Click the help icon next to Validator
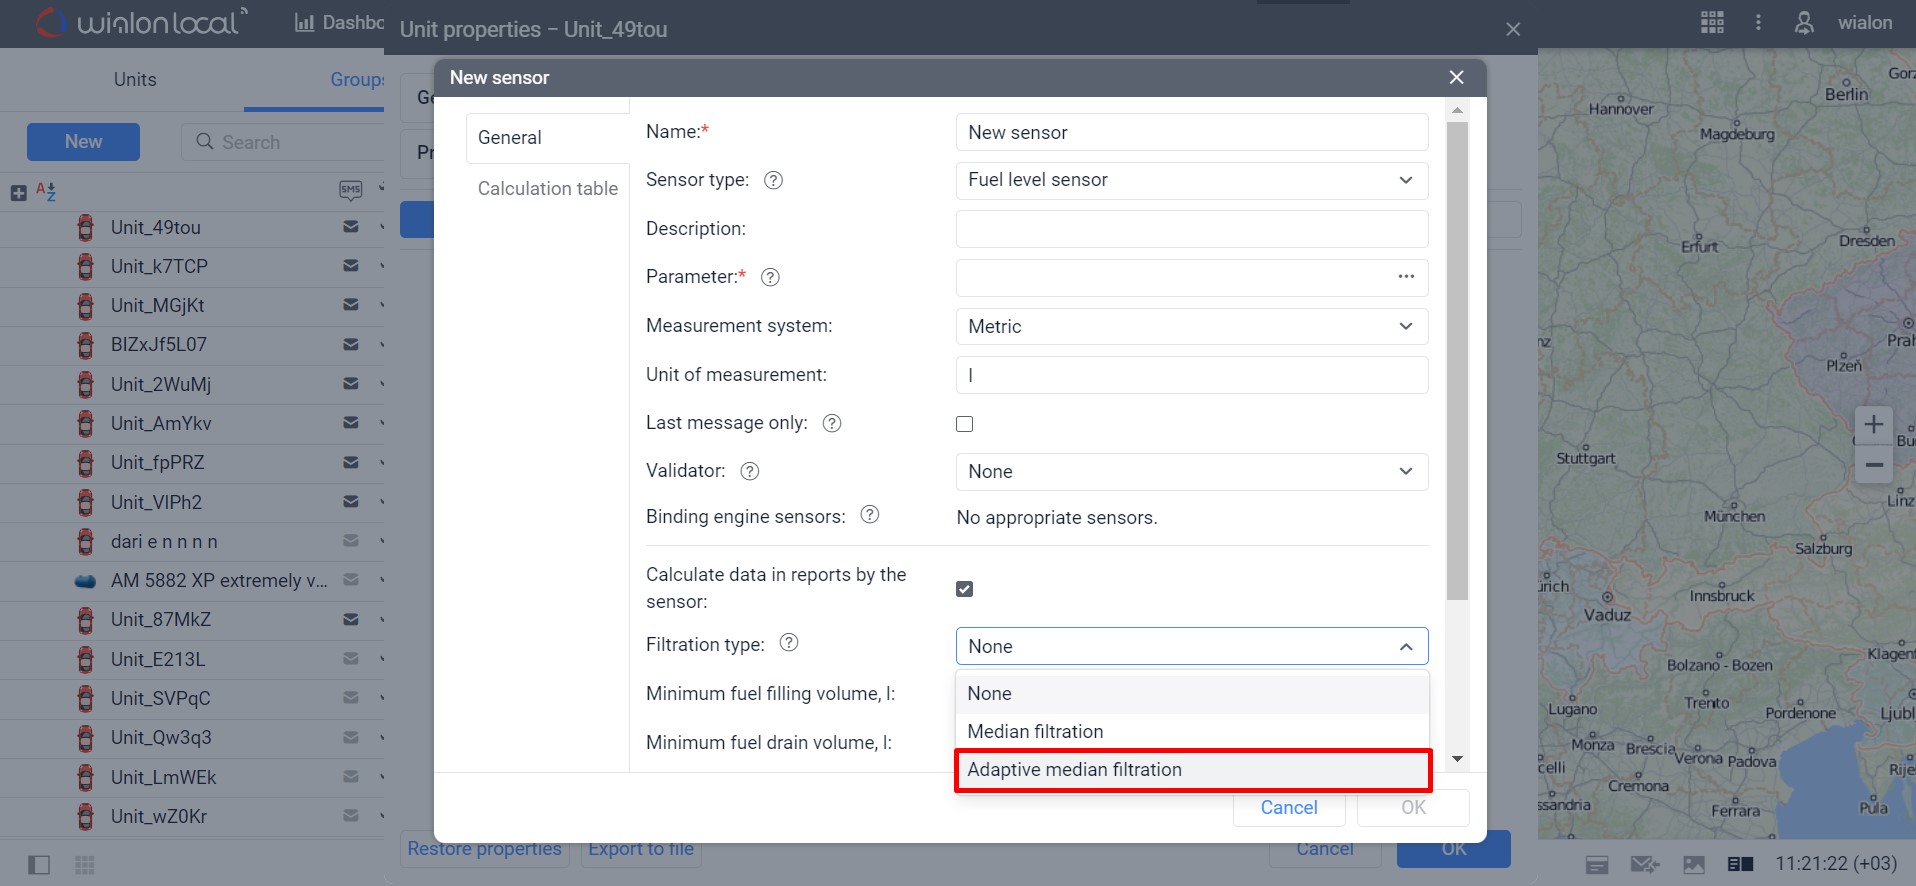Viewport: 1916px width, 886px height. click(x=749, y=471)
